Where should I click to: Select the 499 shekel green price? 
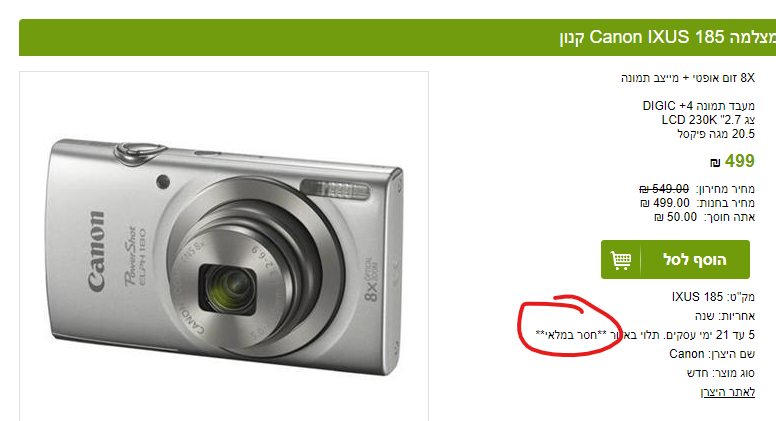pyautogui.click(x=739, y=161)
